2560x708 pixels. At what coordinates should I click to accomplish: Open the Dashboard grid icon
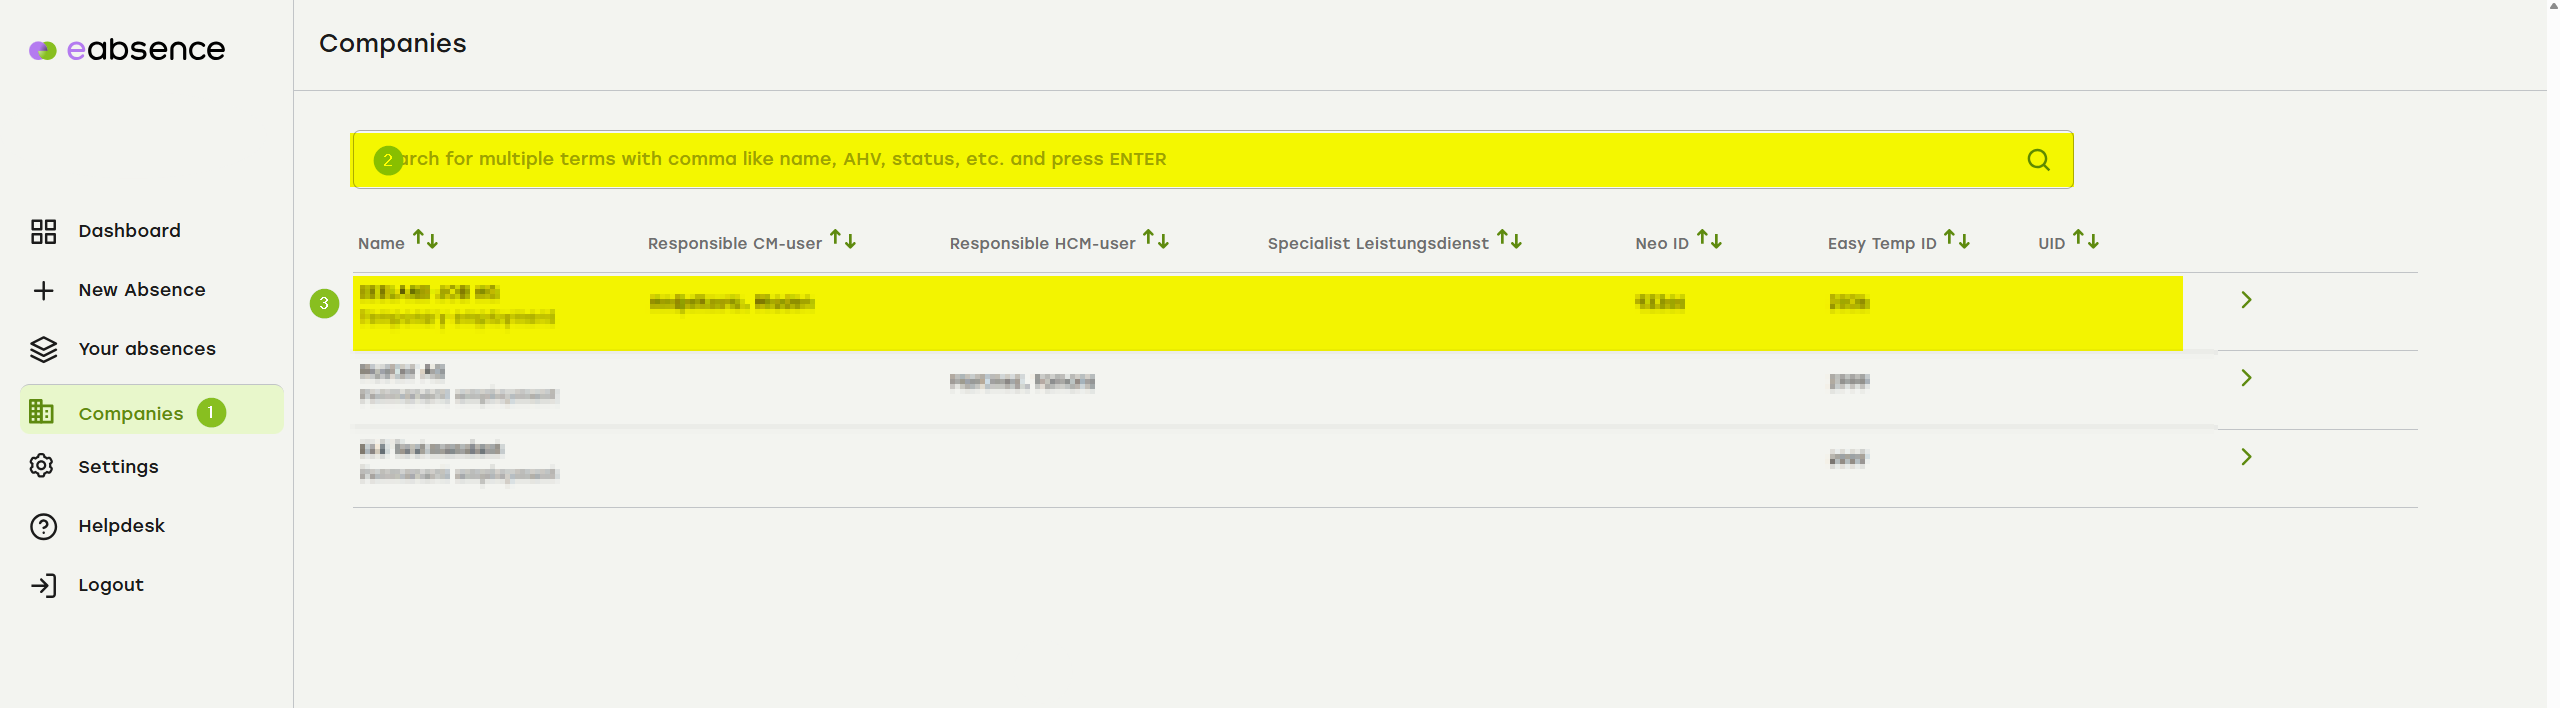tap(43, 231)
